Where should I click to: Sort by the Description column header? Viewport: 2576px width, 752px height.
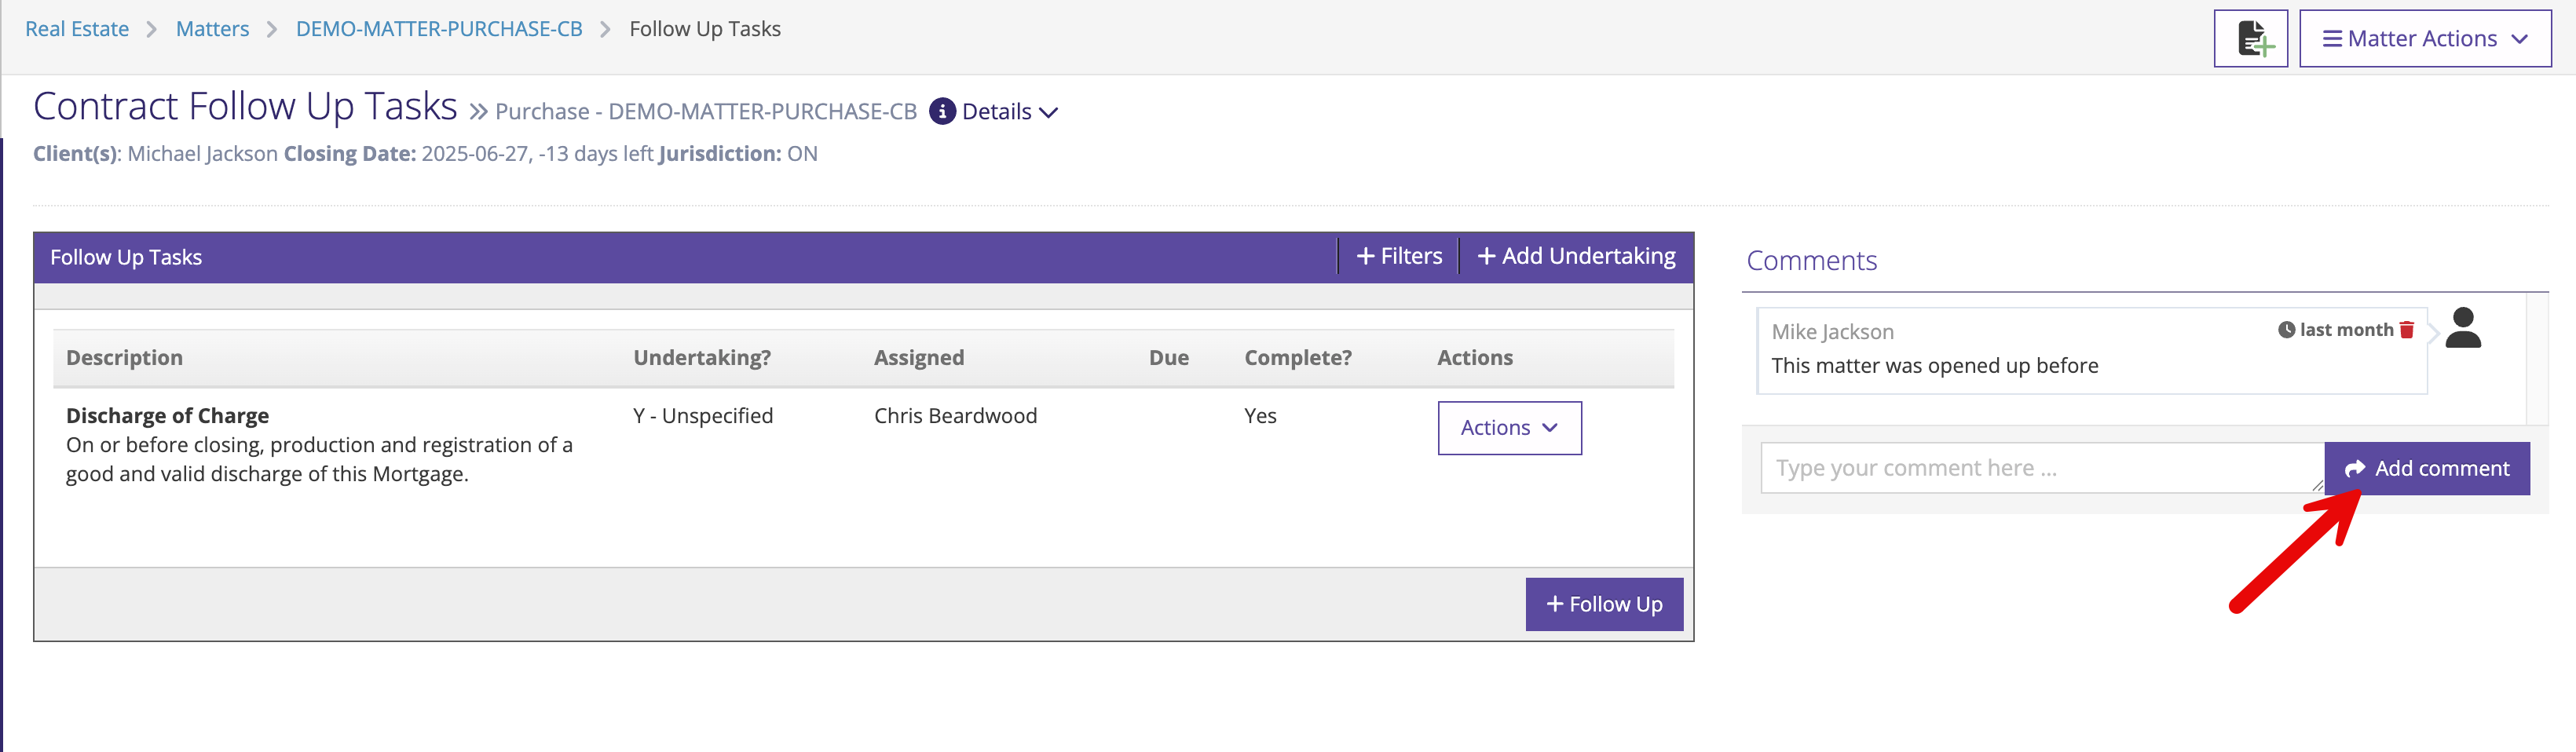(124, 358)
